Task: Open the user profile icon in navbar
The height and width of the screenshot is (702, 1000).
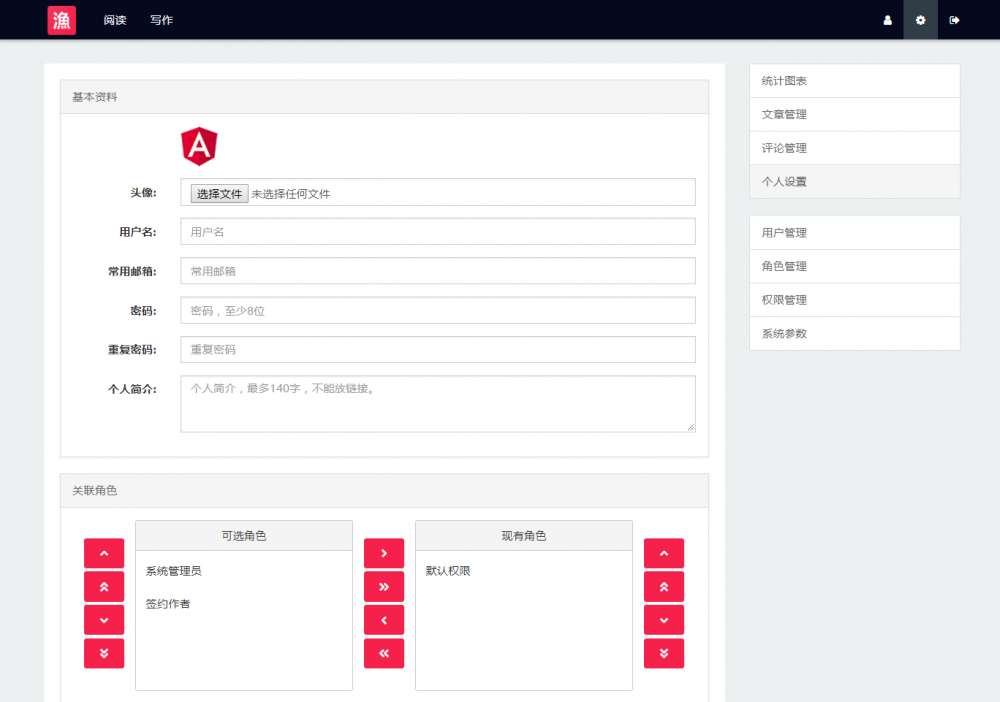Action: (887, 20)
